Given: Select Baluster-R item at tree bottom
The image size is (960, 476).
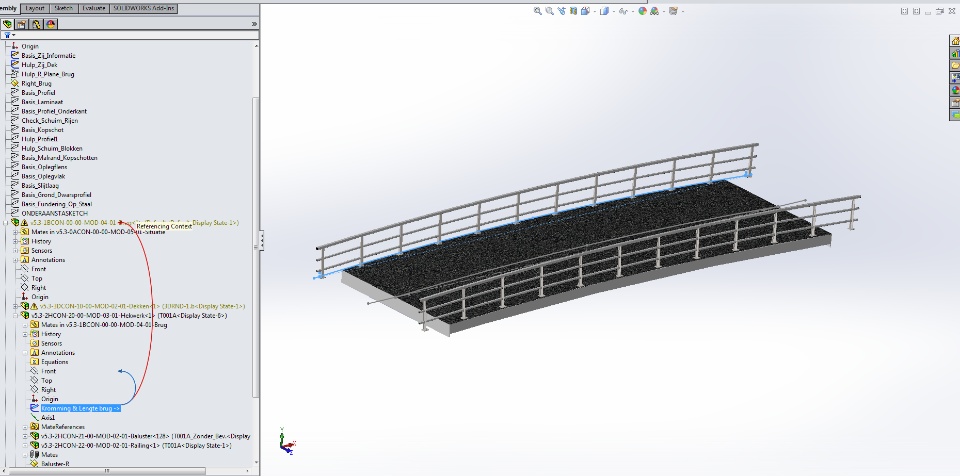Looking at the screenshot, I should pyautogui.click(x=55, y=464).
